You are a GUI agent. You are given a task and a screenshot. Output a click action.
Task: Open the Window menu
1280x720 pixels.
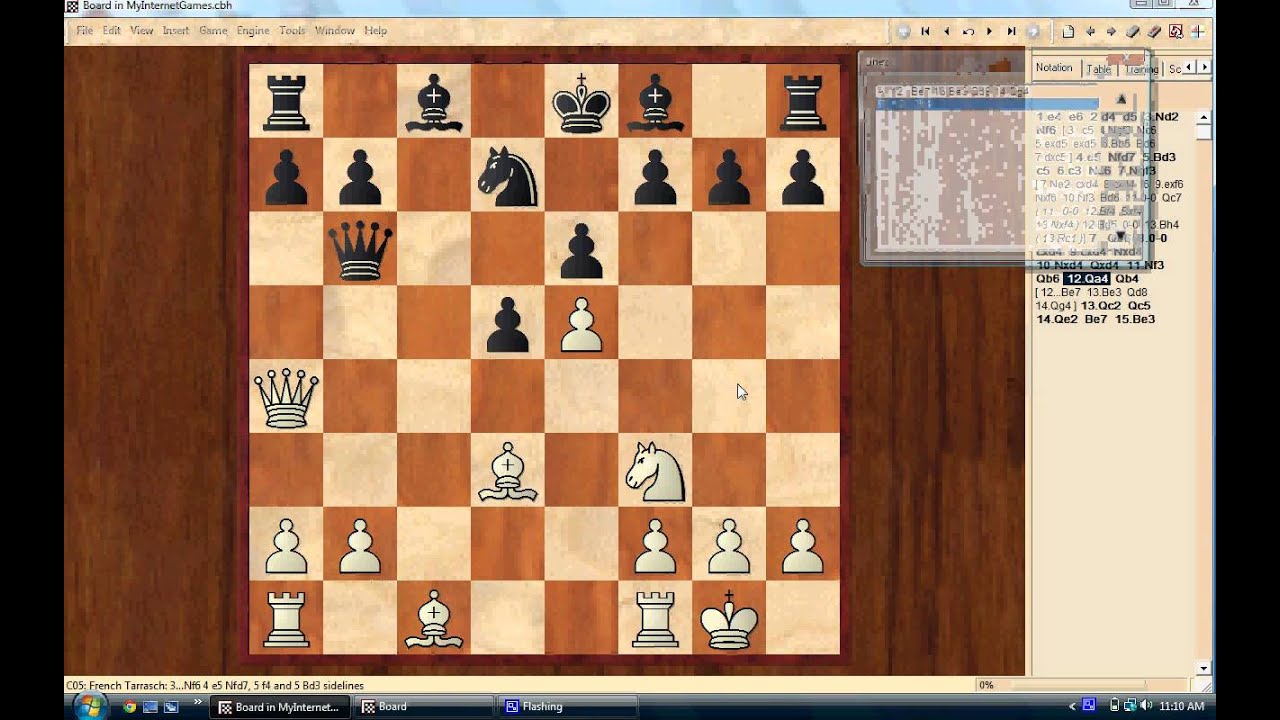pos(335,31)
